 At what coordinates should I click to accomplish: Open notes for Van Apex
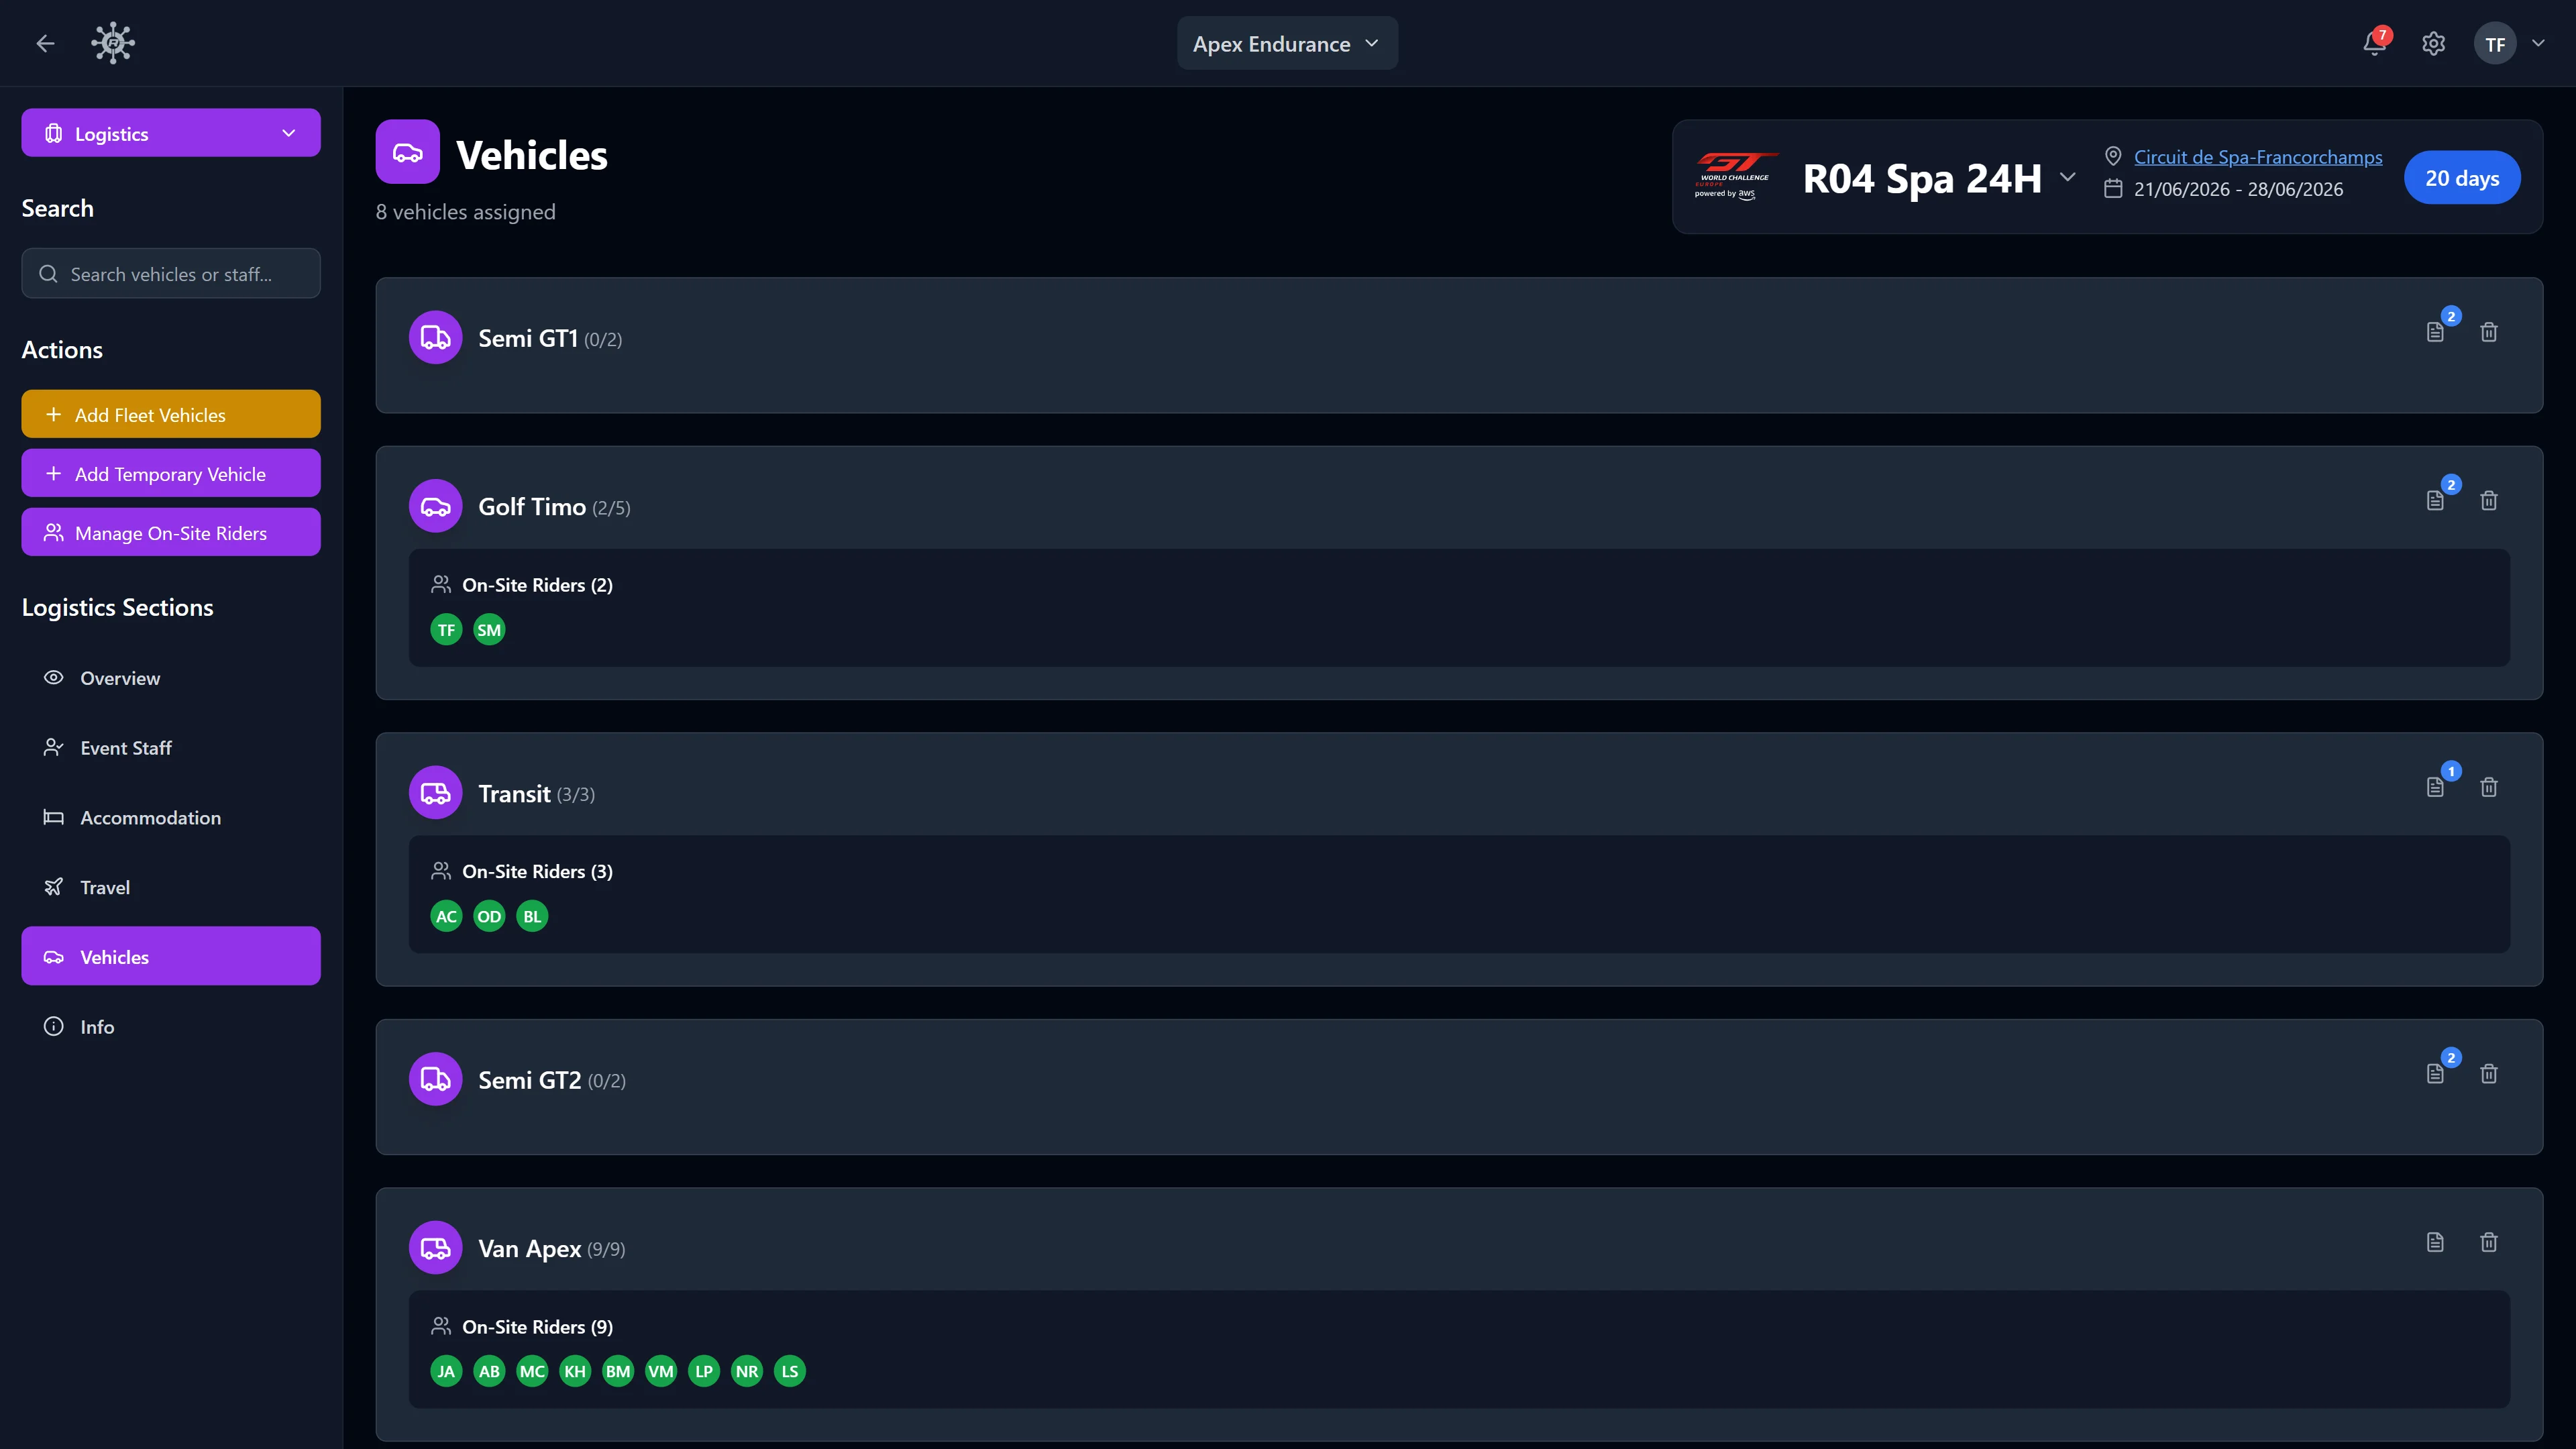pyautogui.click(x=2435, y=1242)
